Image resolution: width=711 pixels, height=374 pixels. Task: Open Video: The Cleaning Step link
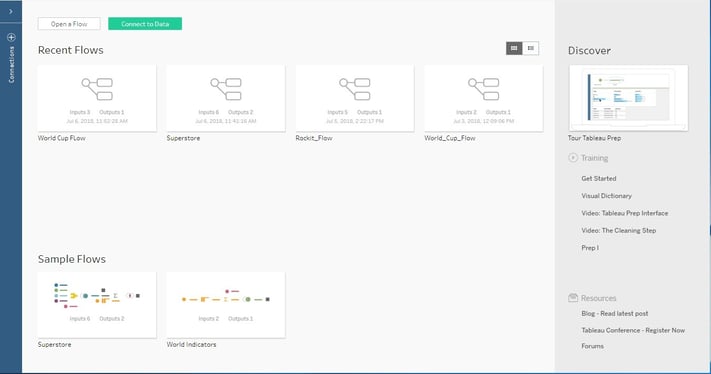click(x=618, y=230)
